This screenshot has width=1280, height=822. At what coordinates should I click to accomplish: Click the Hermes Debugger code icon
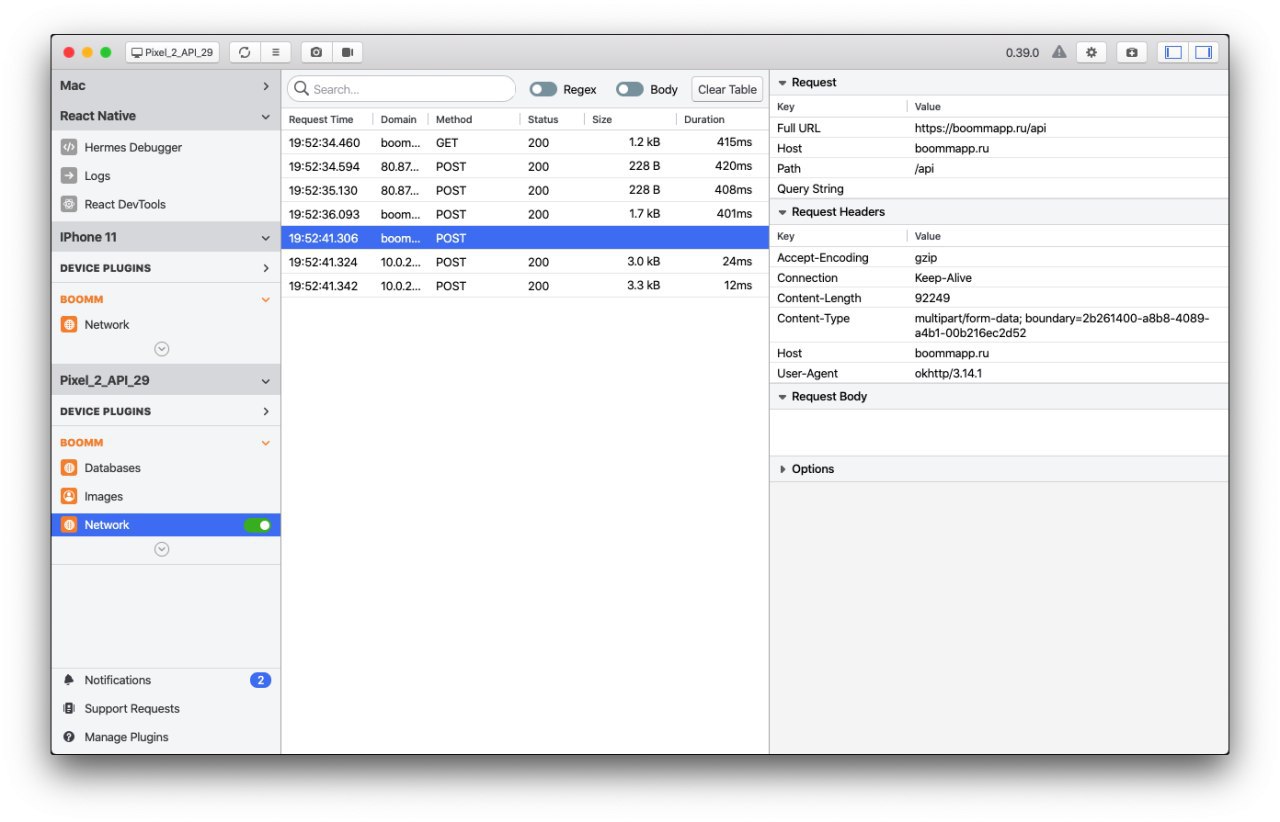pyautogui.click(x=69, y=147)
